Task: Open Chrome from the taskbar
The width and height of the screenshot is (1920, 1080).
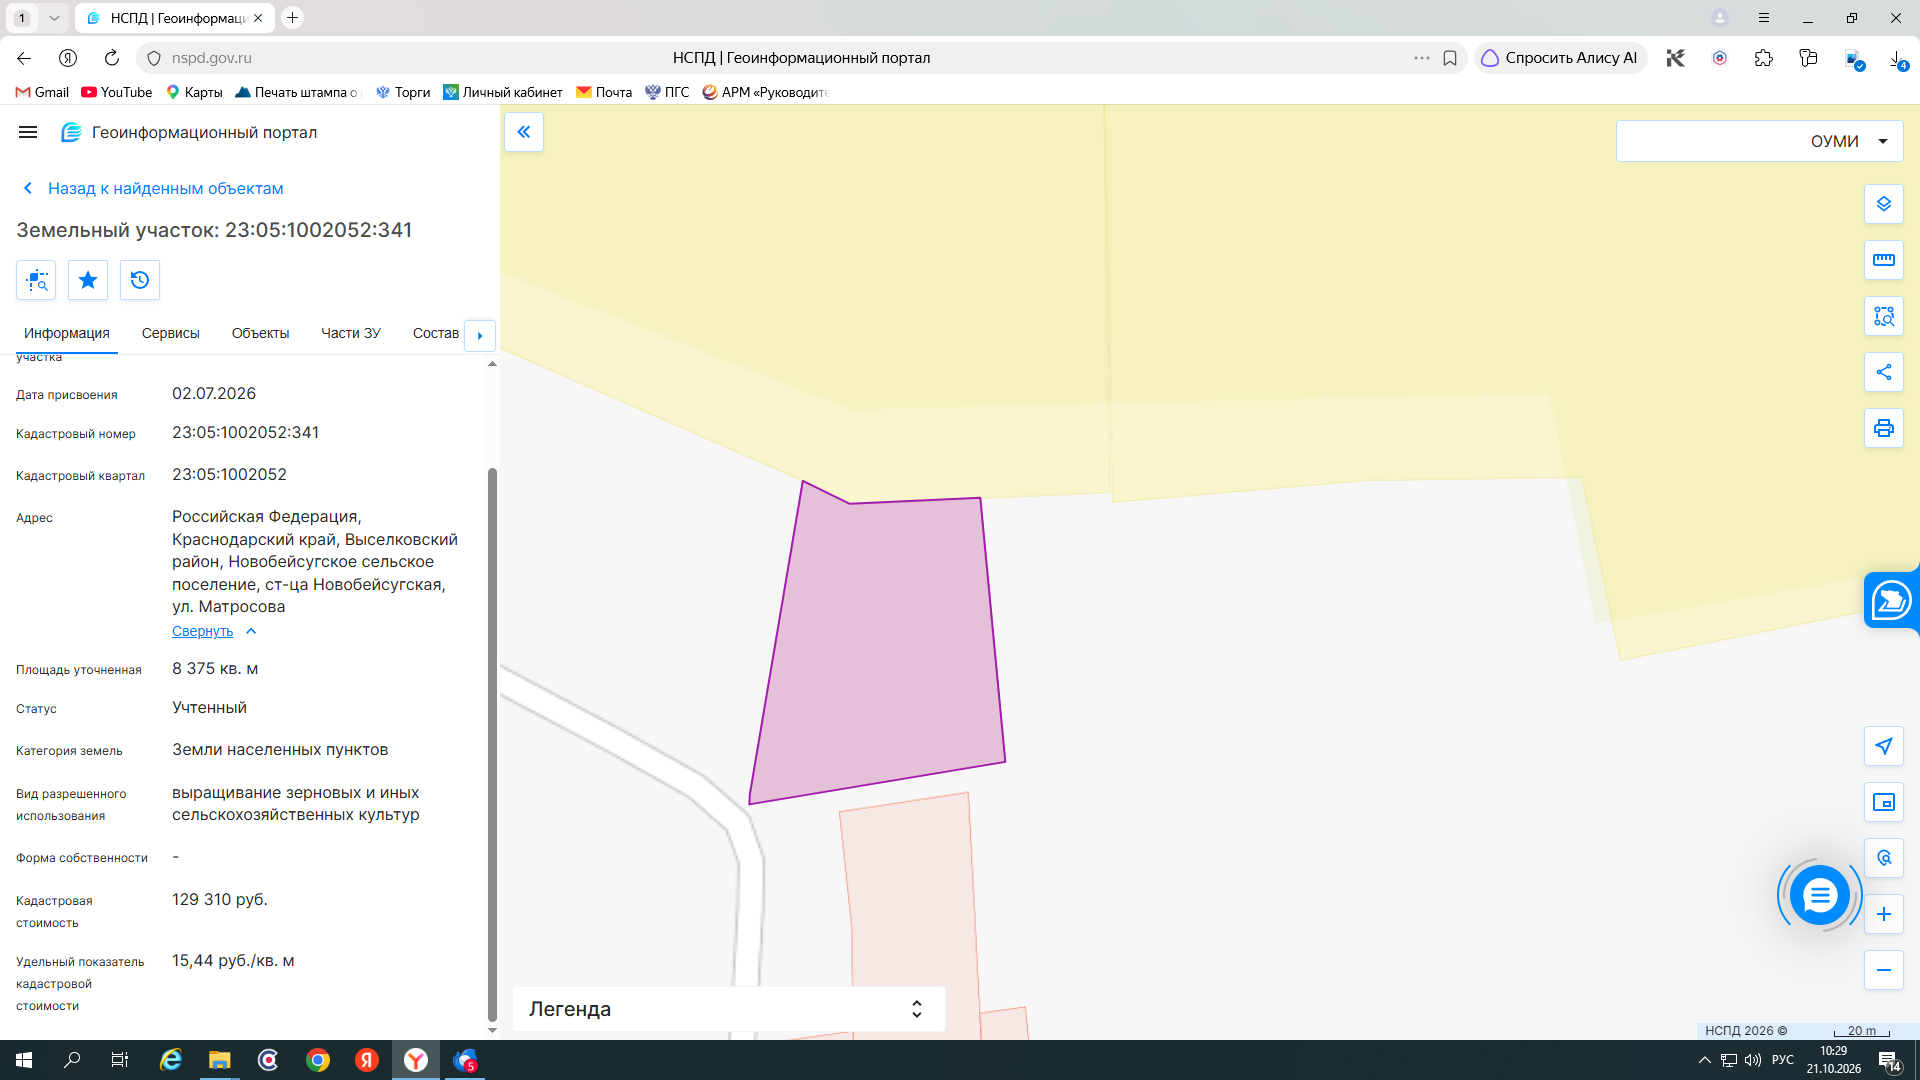Action: (x=318, y=1060)
